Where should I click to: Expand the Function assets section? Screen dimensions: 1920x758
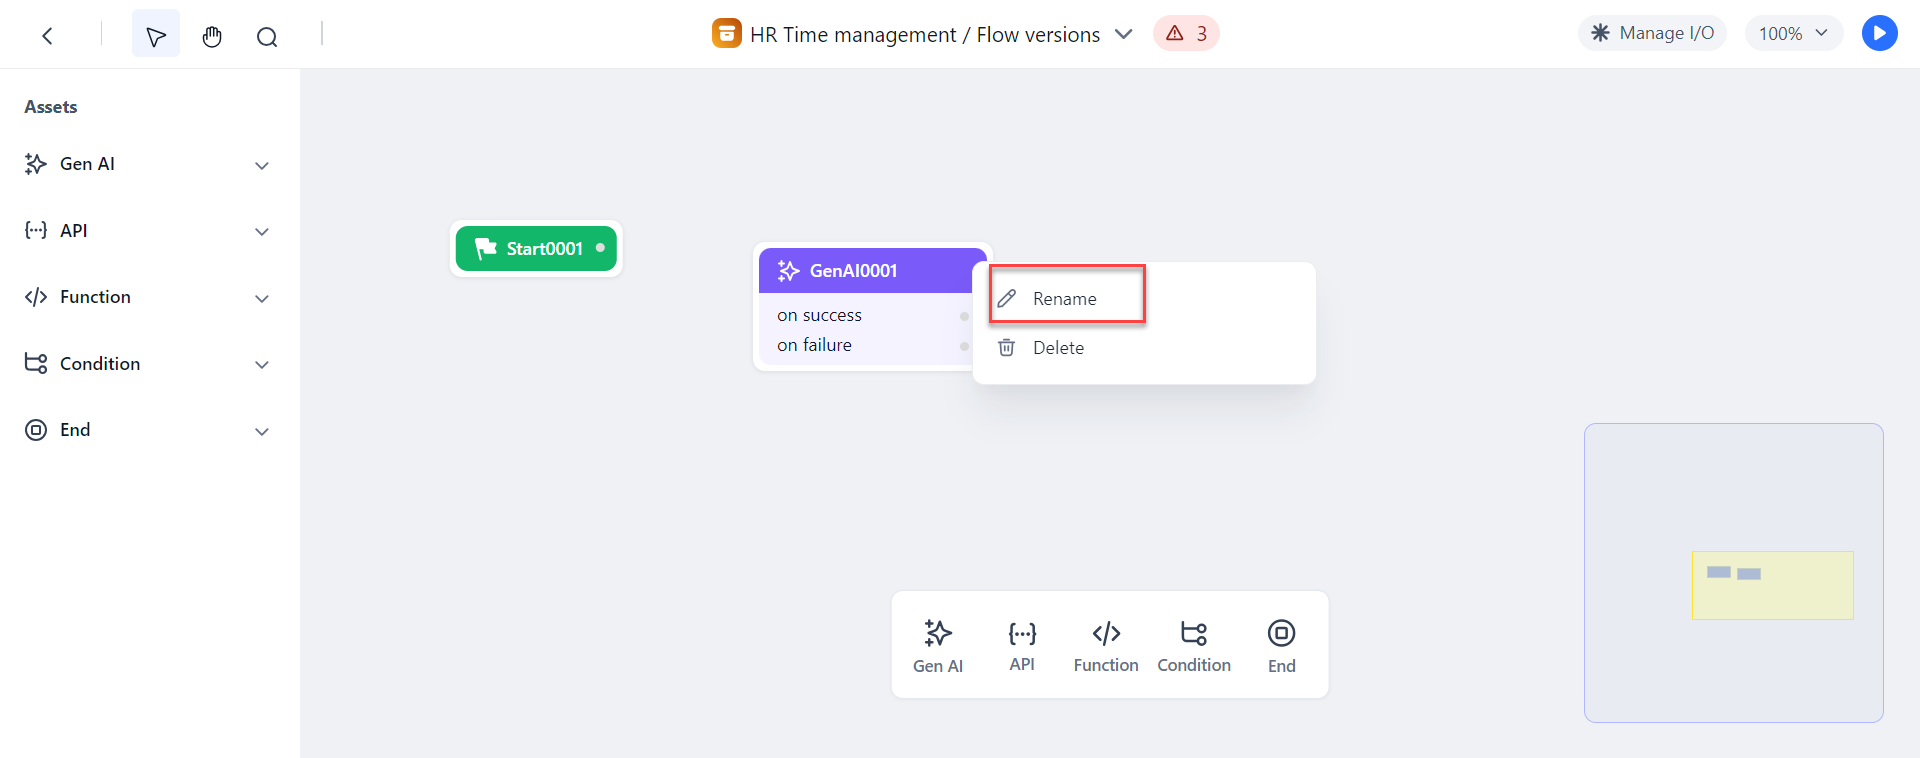[x=262, y=298]
